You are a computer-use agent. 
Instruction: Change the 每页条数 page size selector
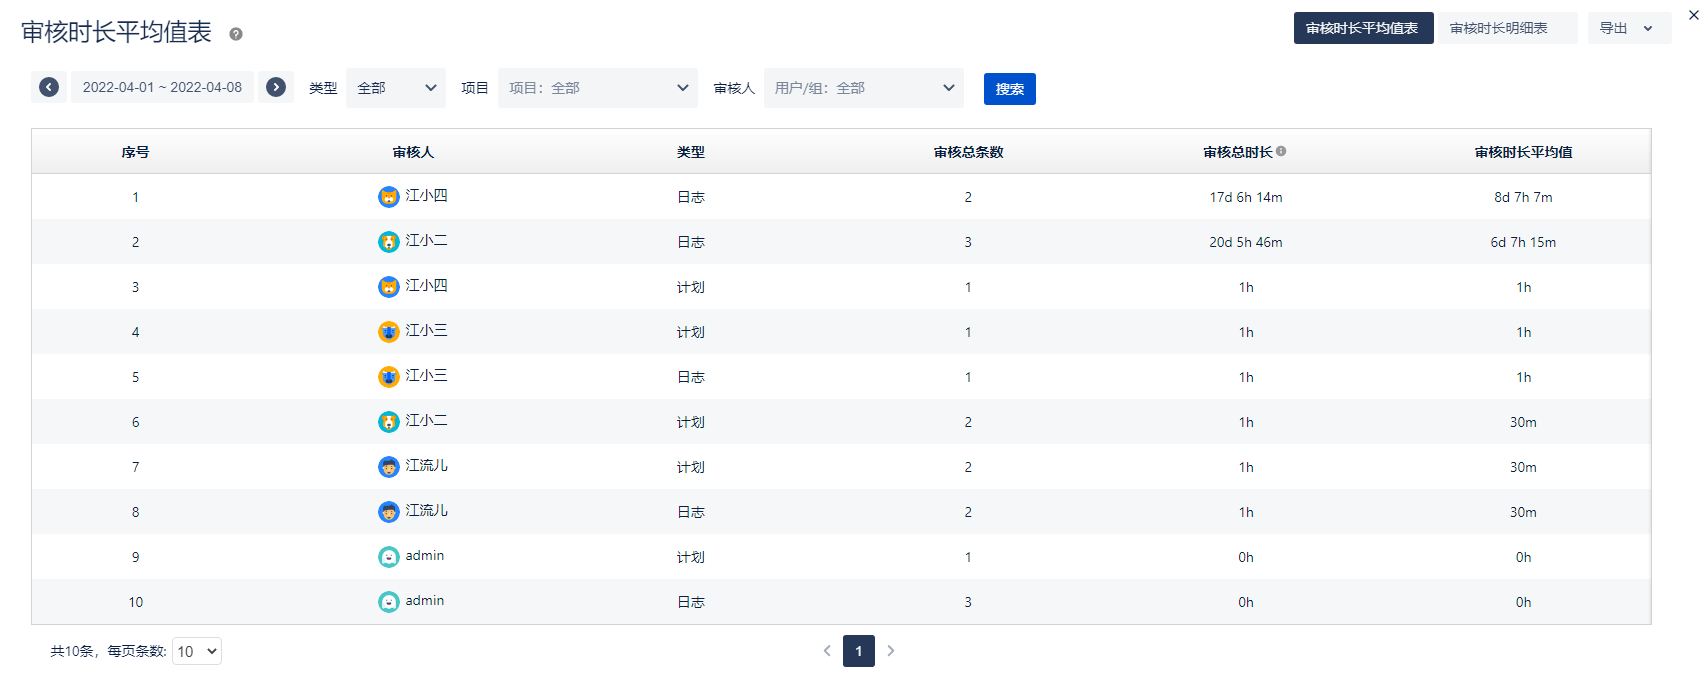[197, 652]
